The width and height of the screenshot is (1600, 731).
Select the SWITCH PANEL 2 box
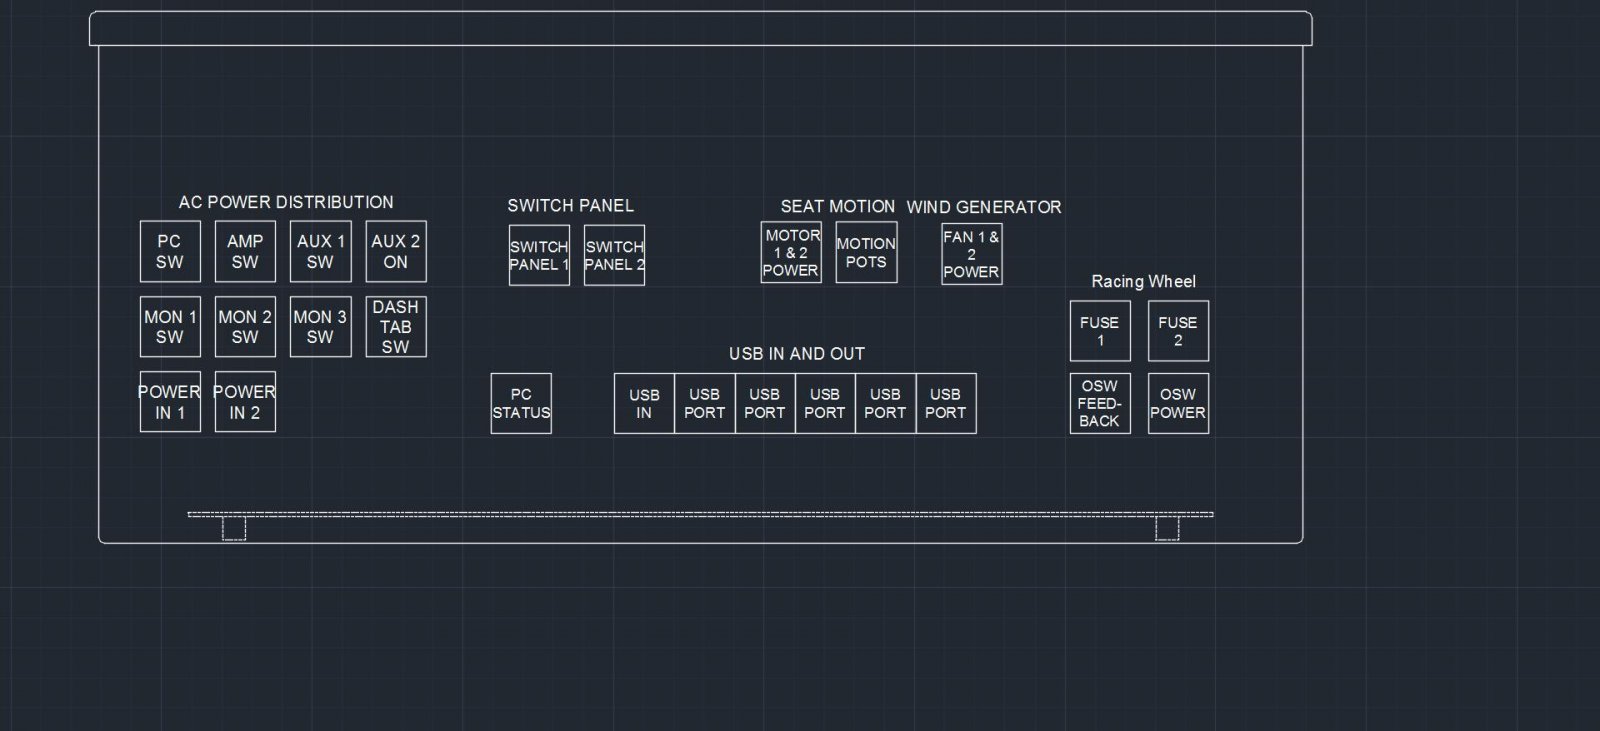(614, 255)
